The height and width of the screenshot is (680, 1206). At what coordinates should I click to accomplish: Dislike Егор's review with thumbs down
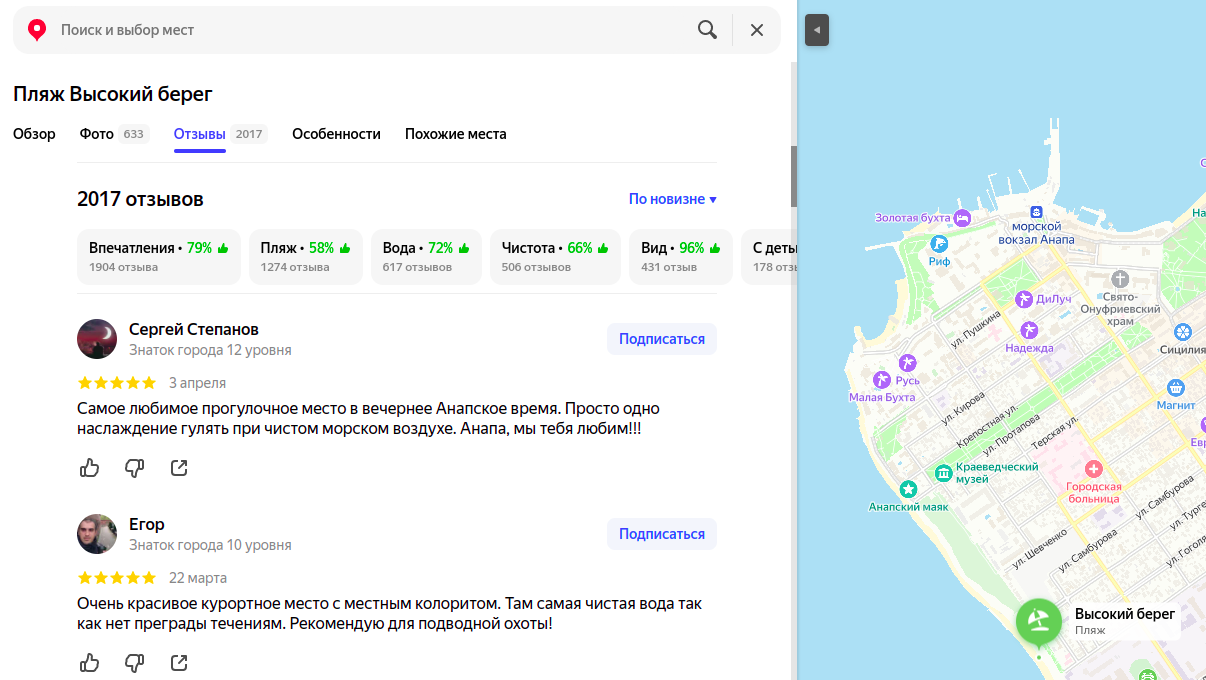point(134,662)
